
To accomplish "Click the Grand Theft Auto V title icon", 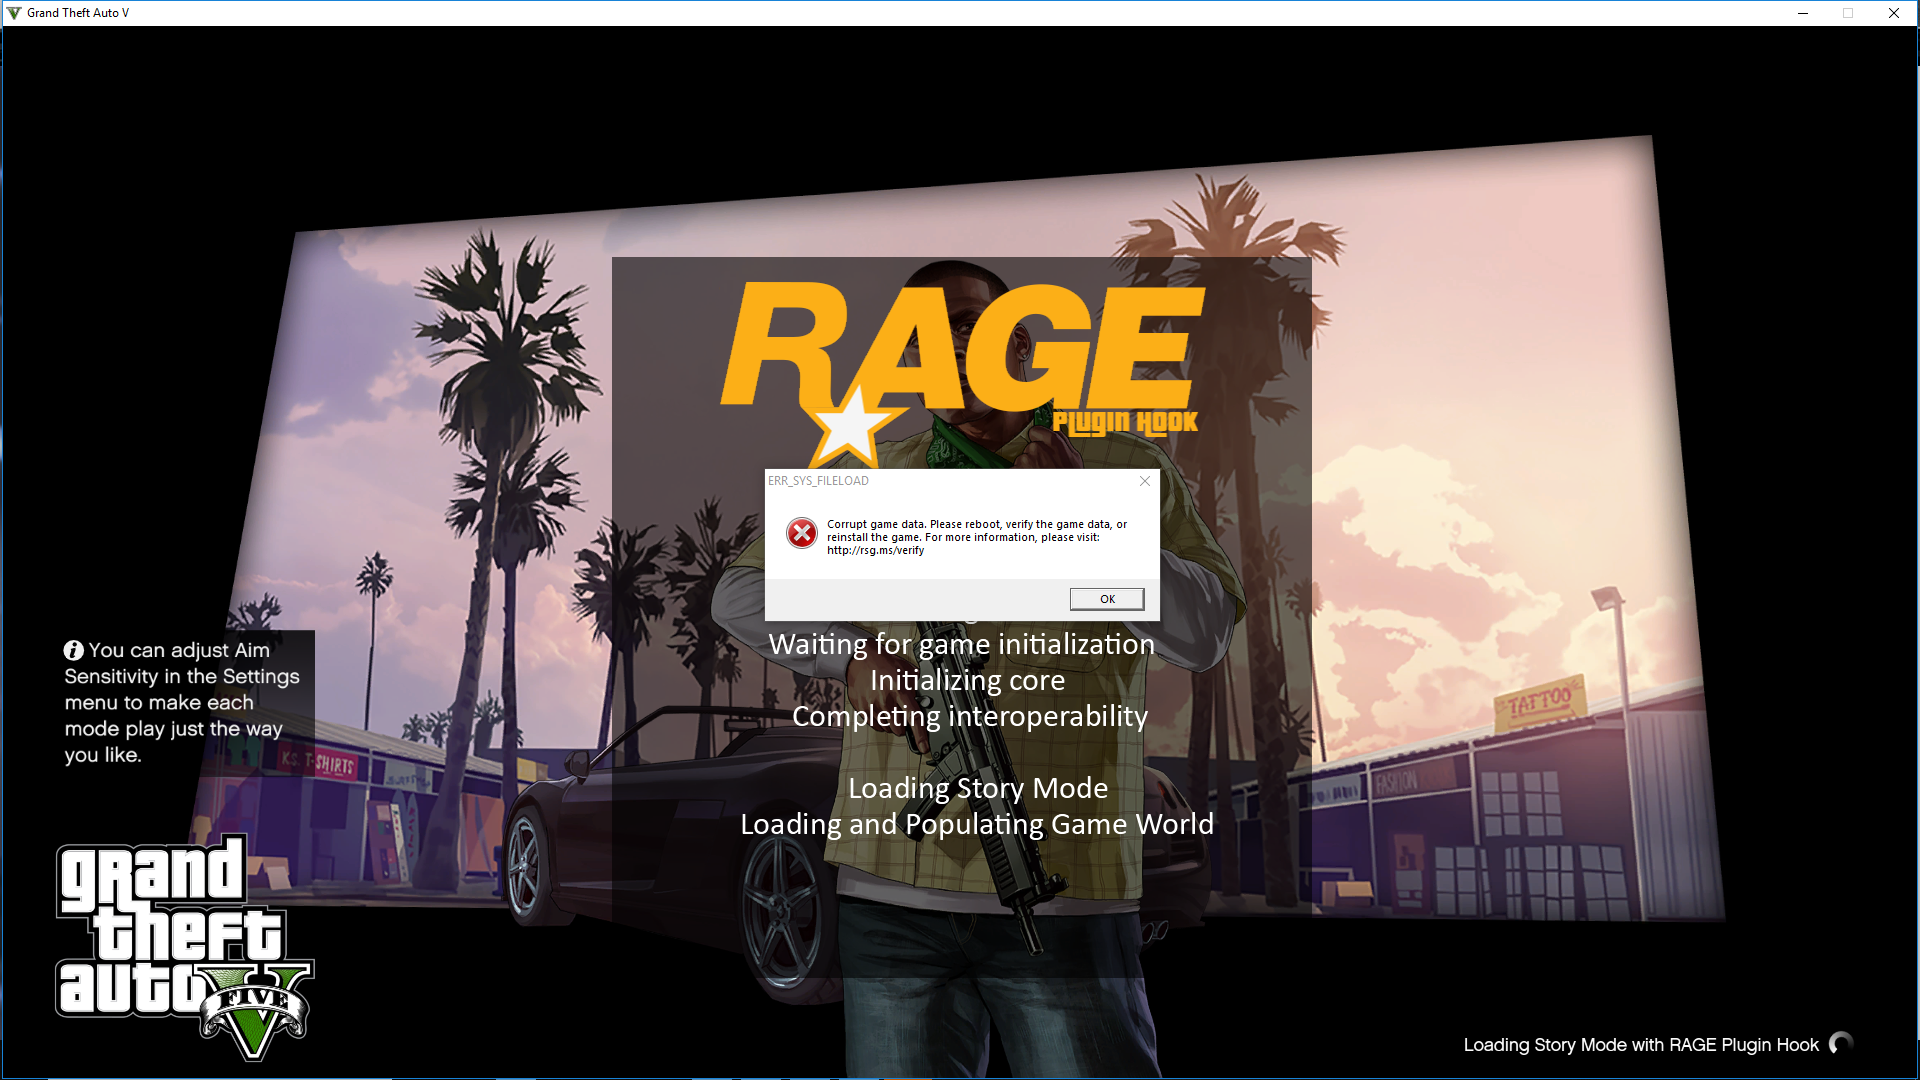I will tap(13, 13).
